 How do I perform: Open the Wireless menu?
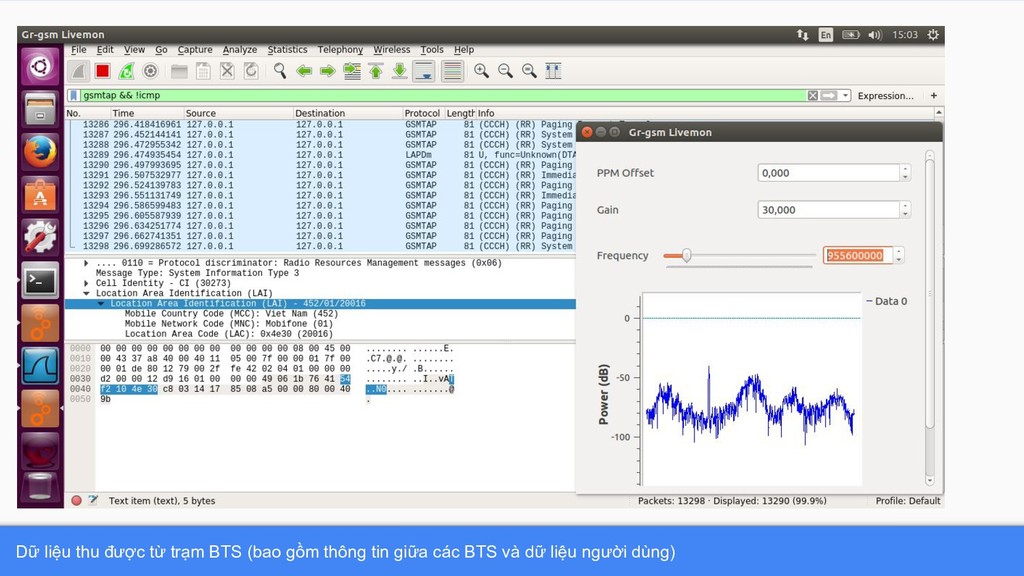[x=391, y=50]
